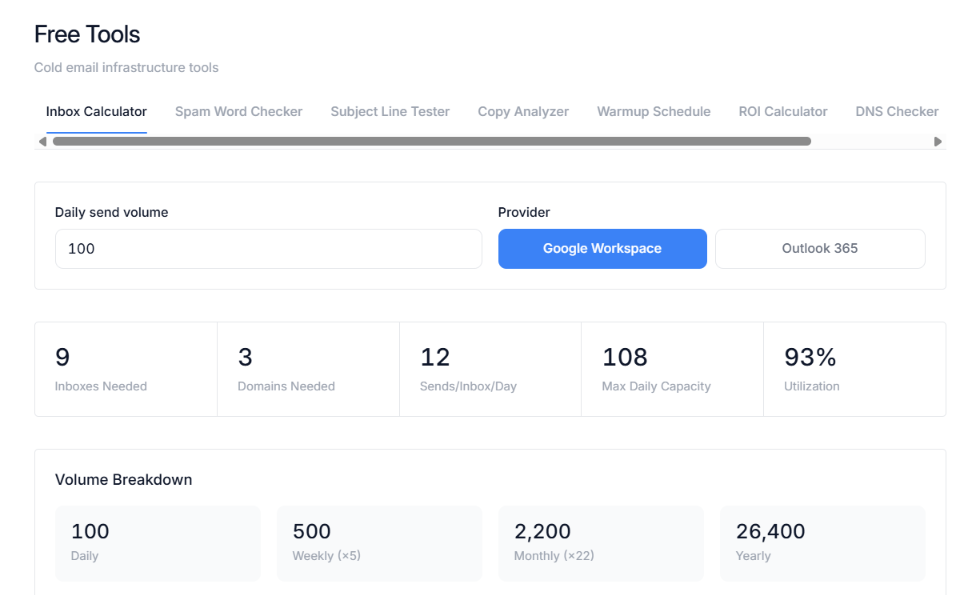The image size is (974, 595).
Task: Click the 100 Daily volume card
Action: (x=158, y=543)
